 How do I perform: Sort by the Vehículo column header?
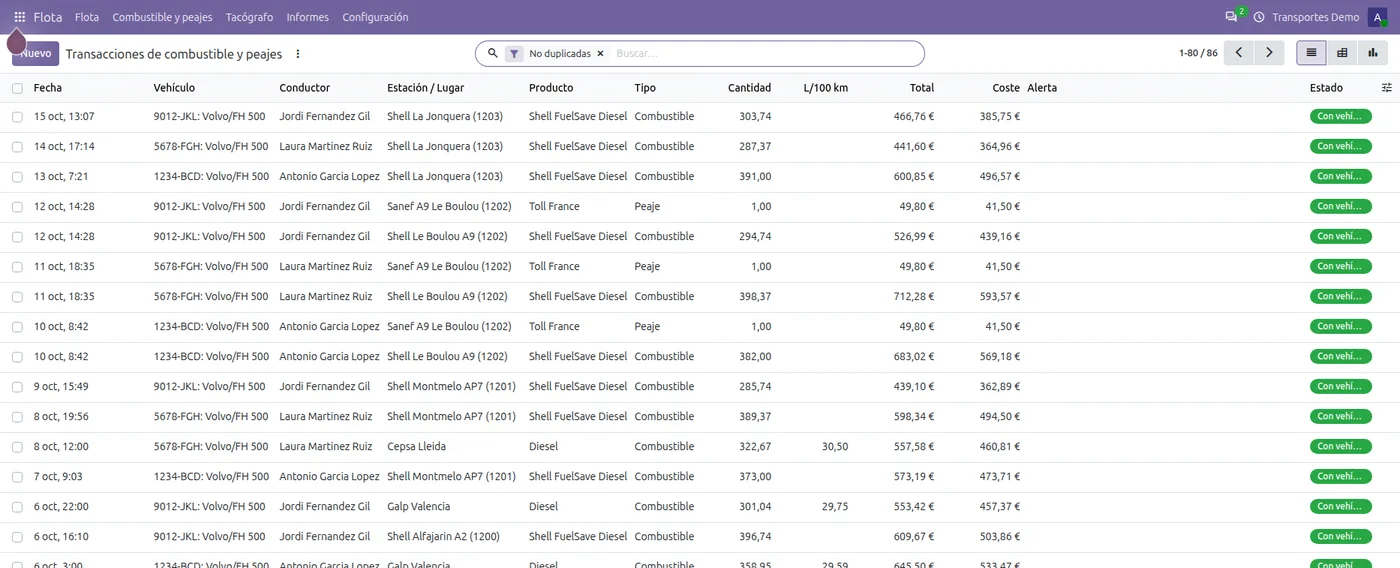pyautogui.click(x=174, y=88)
